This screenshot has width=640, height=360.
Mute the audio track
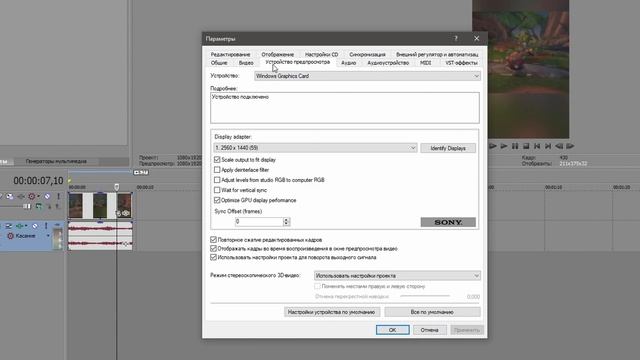point(35,226)
